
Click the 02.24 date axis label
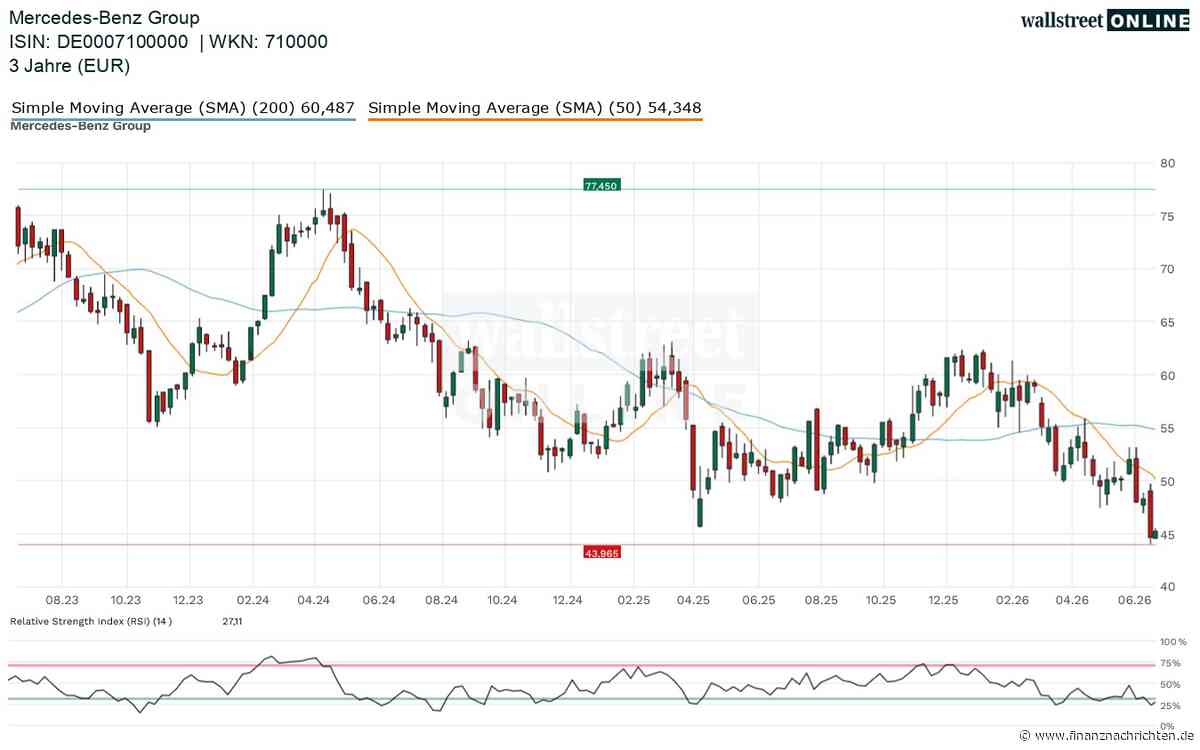(252, 600)
